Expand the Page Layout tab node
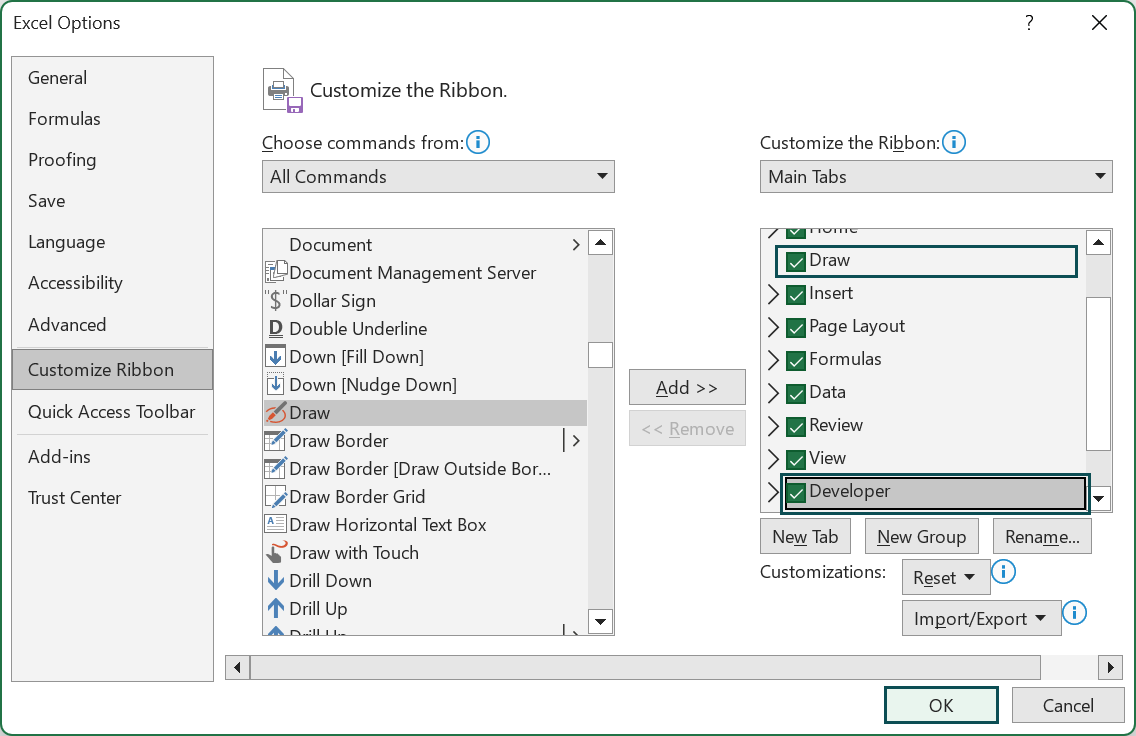Image resolution: width=1136 pixels, height=736 pixels. (773, 327)
